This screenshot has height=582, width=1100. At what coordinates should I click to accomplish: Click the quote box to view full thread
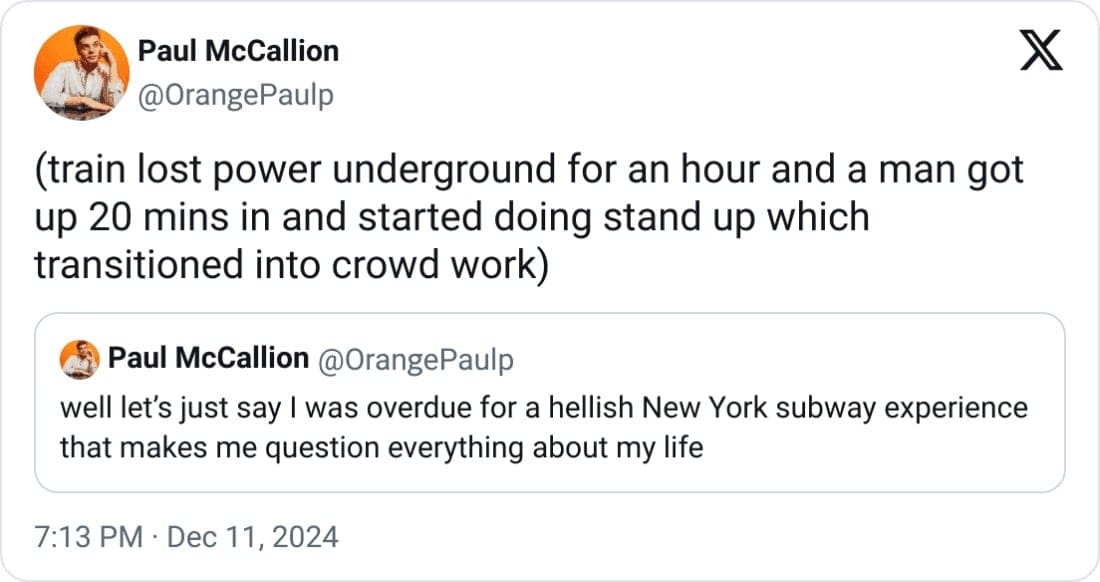550,405
